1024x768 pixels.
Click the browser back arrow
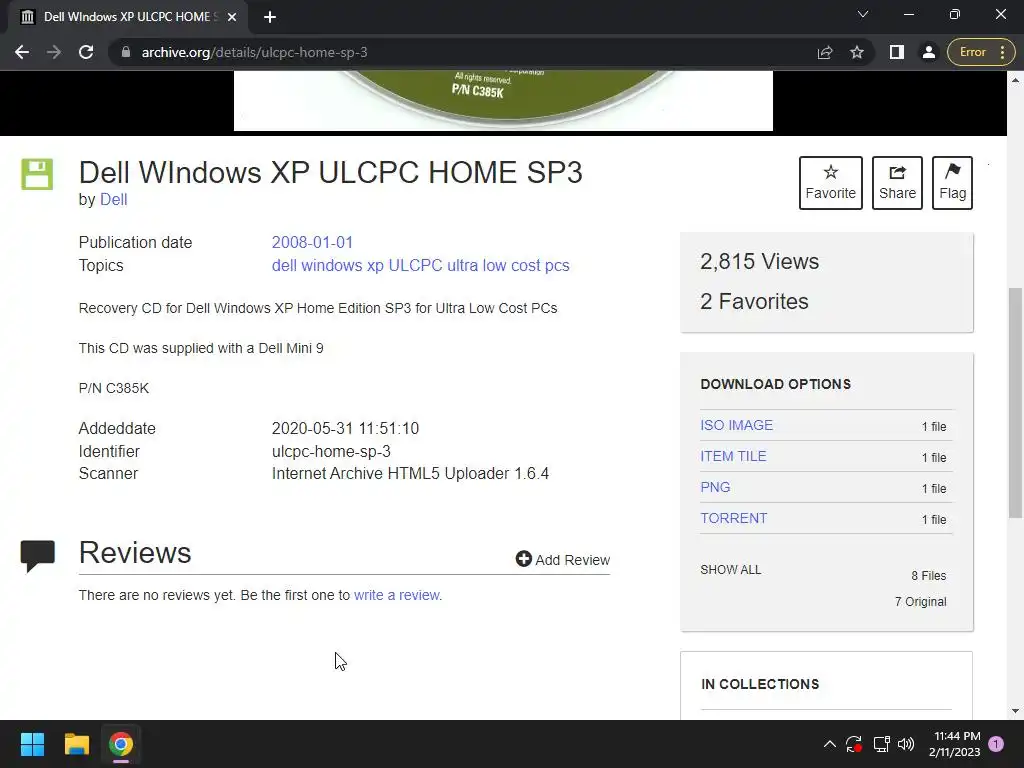[22, 52]
